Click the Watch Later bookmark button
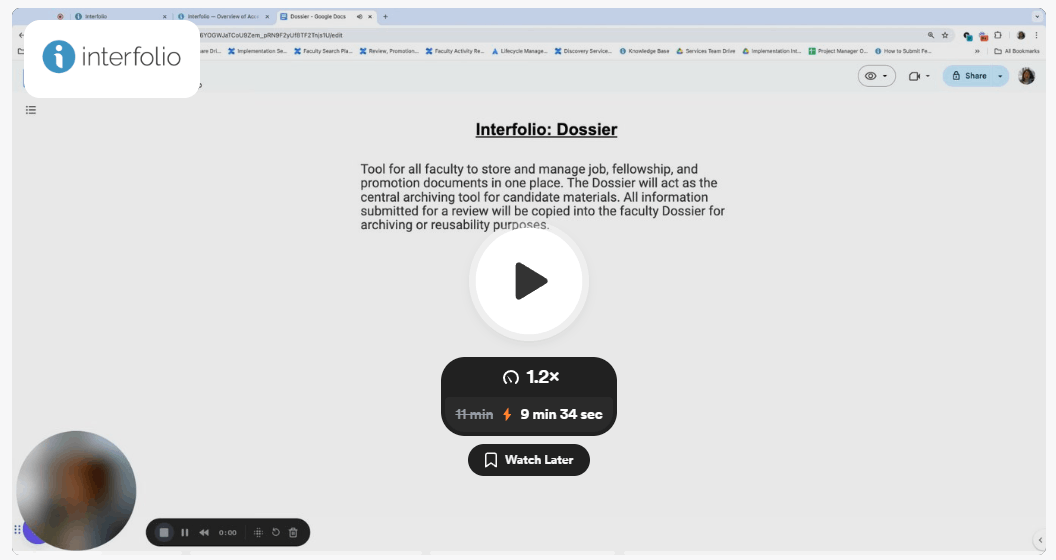The width and height of the screenshot is (1056, 560). [x=528, y=460]
